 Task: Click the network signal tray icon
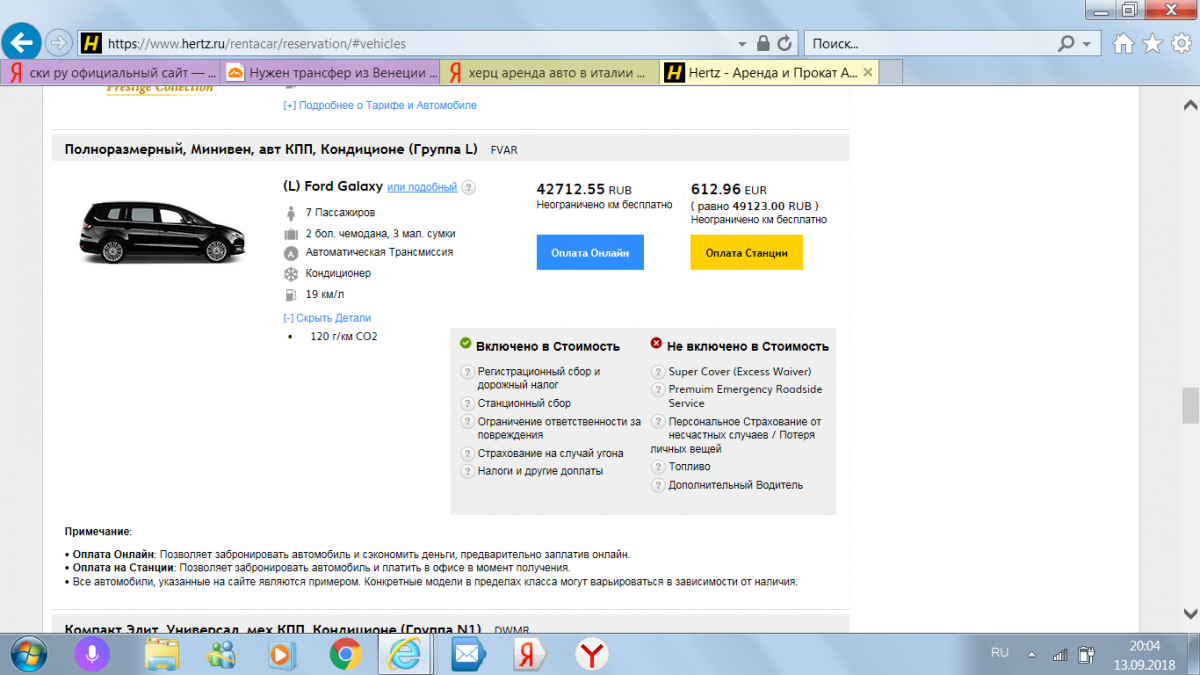[1060, 654]
